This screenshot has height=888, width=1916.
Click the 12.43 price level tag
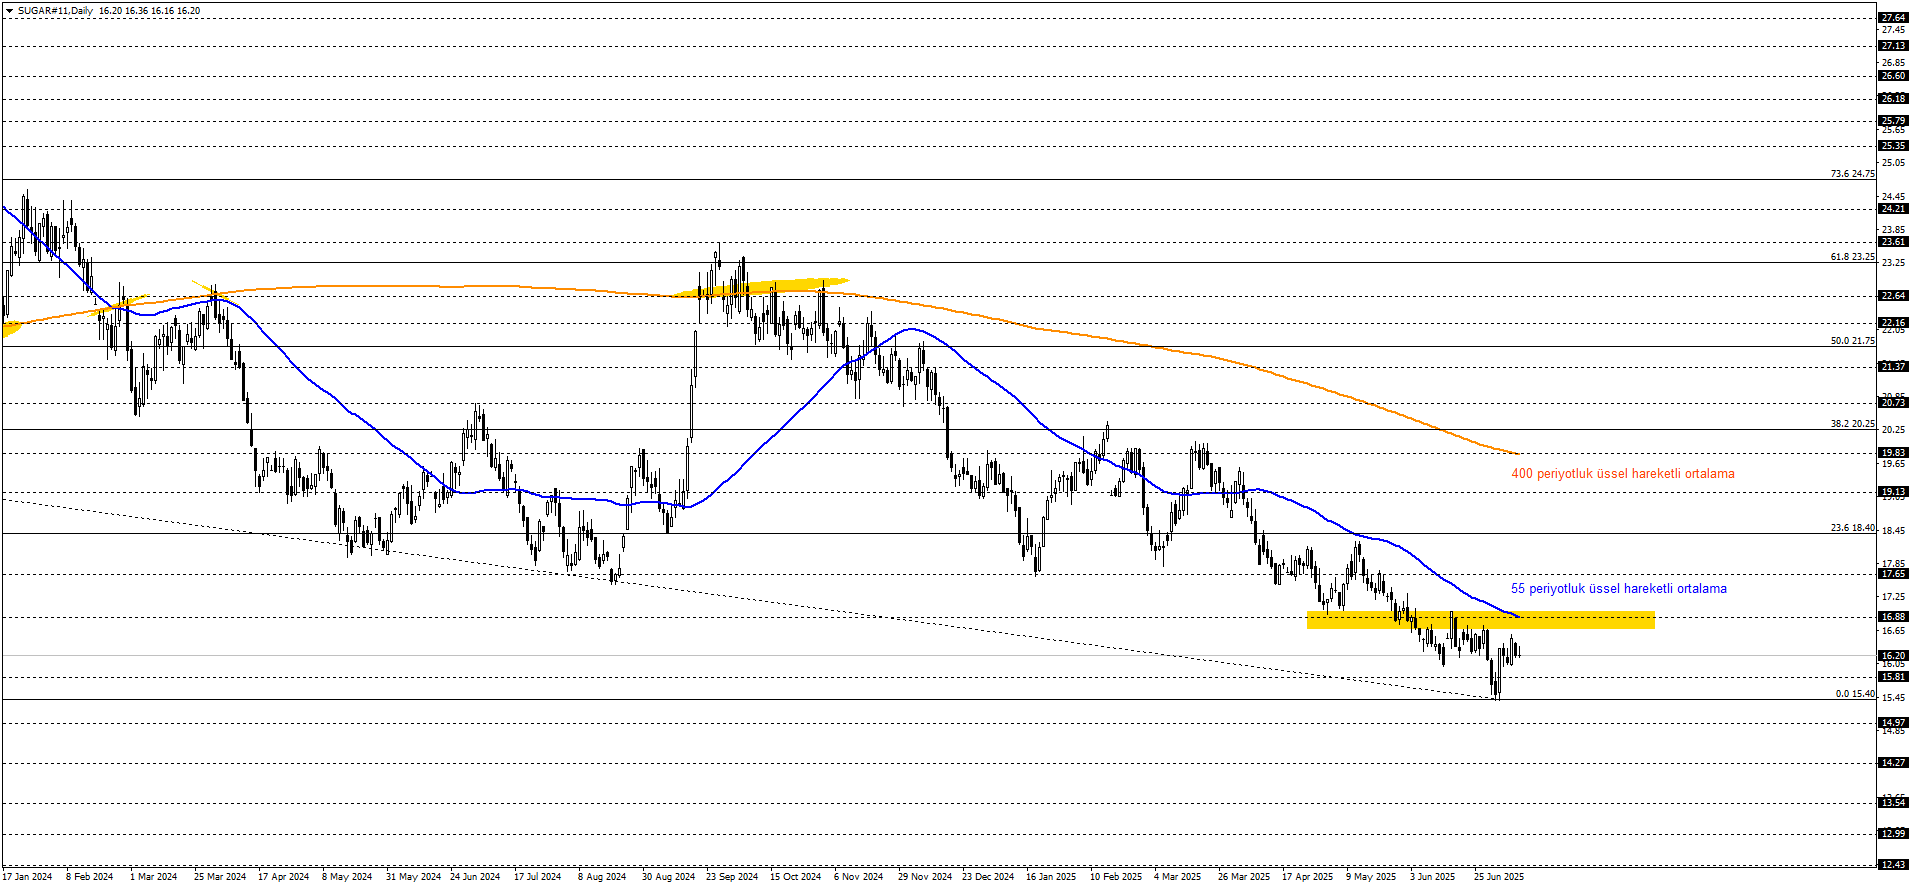(x=1893, y=865)
